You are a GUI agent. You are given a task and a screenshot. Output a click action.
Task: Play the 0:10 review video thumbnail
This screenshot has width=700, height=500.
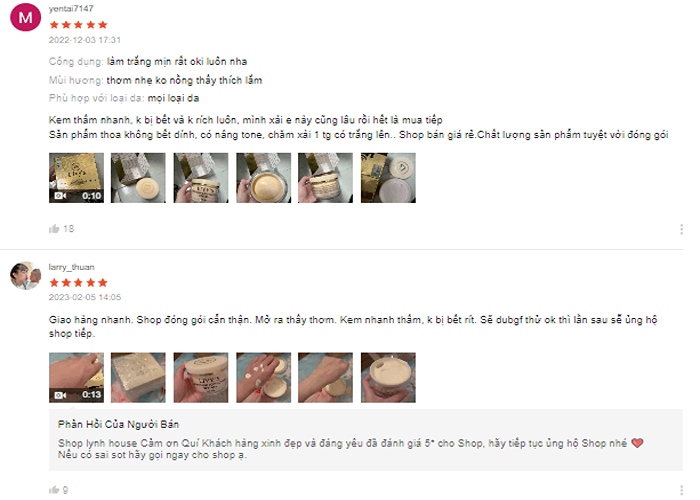pos(76,178)
